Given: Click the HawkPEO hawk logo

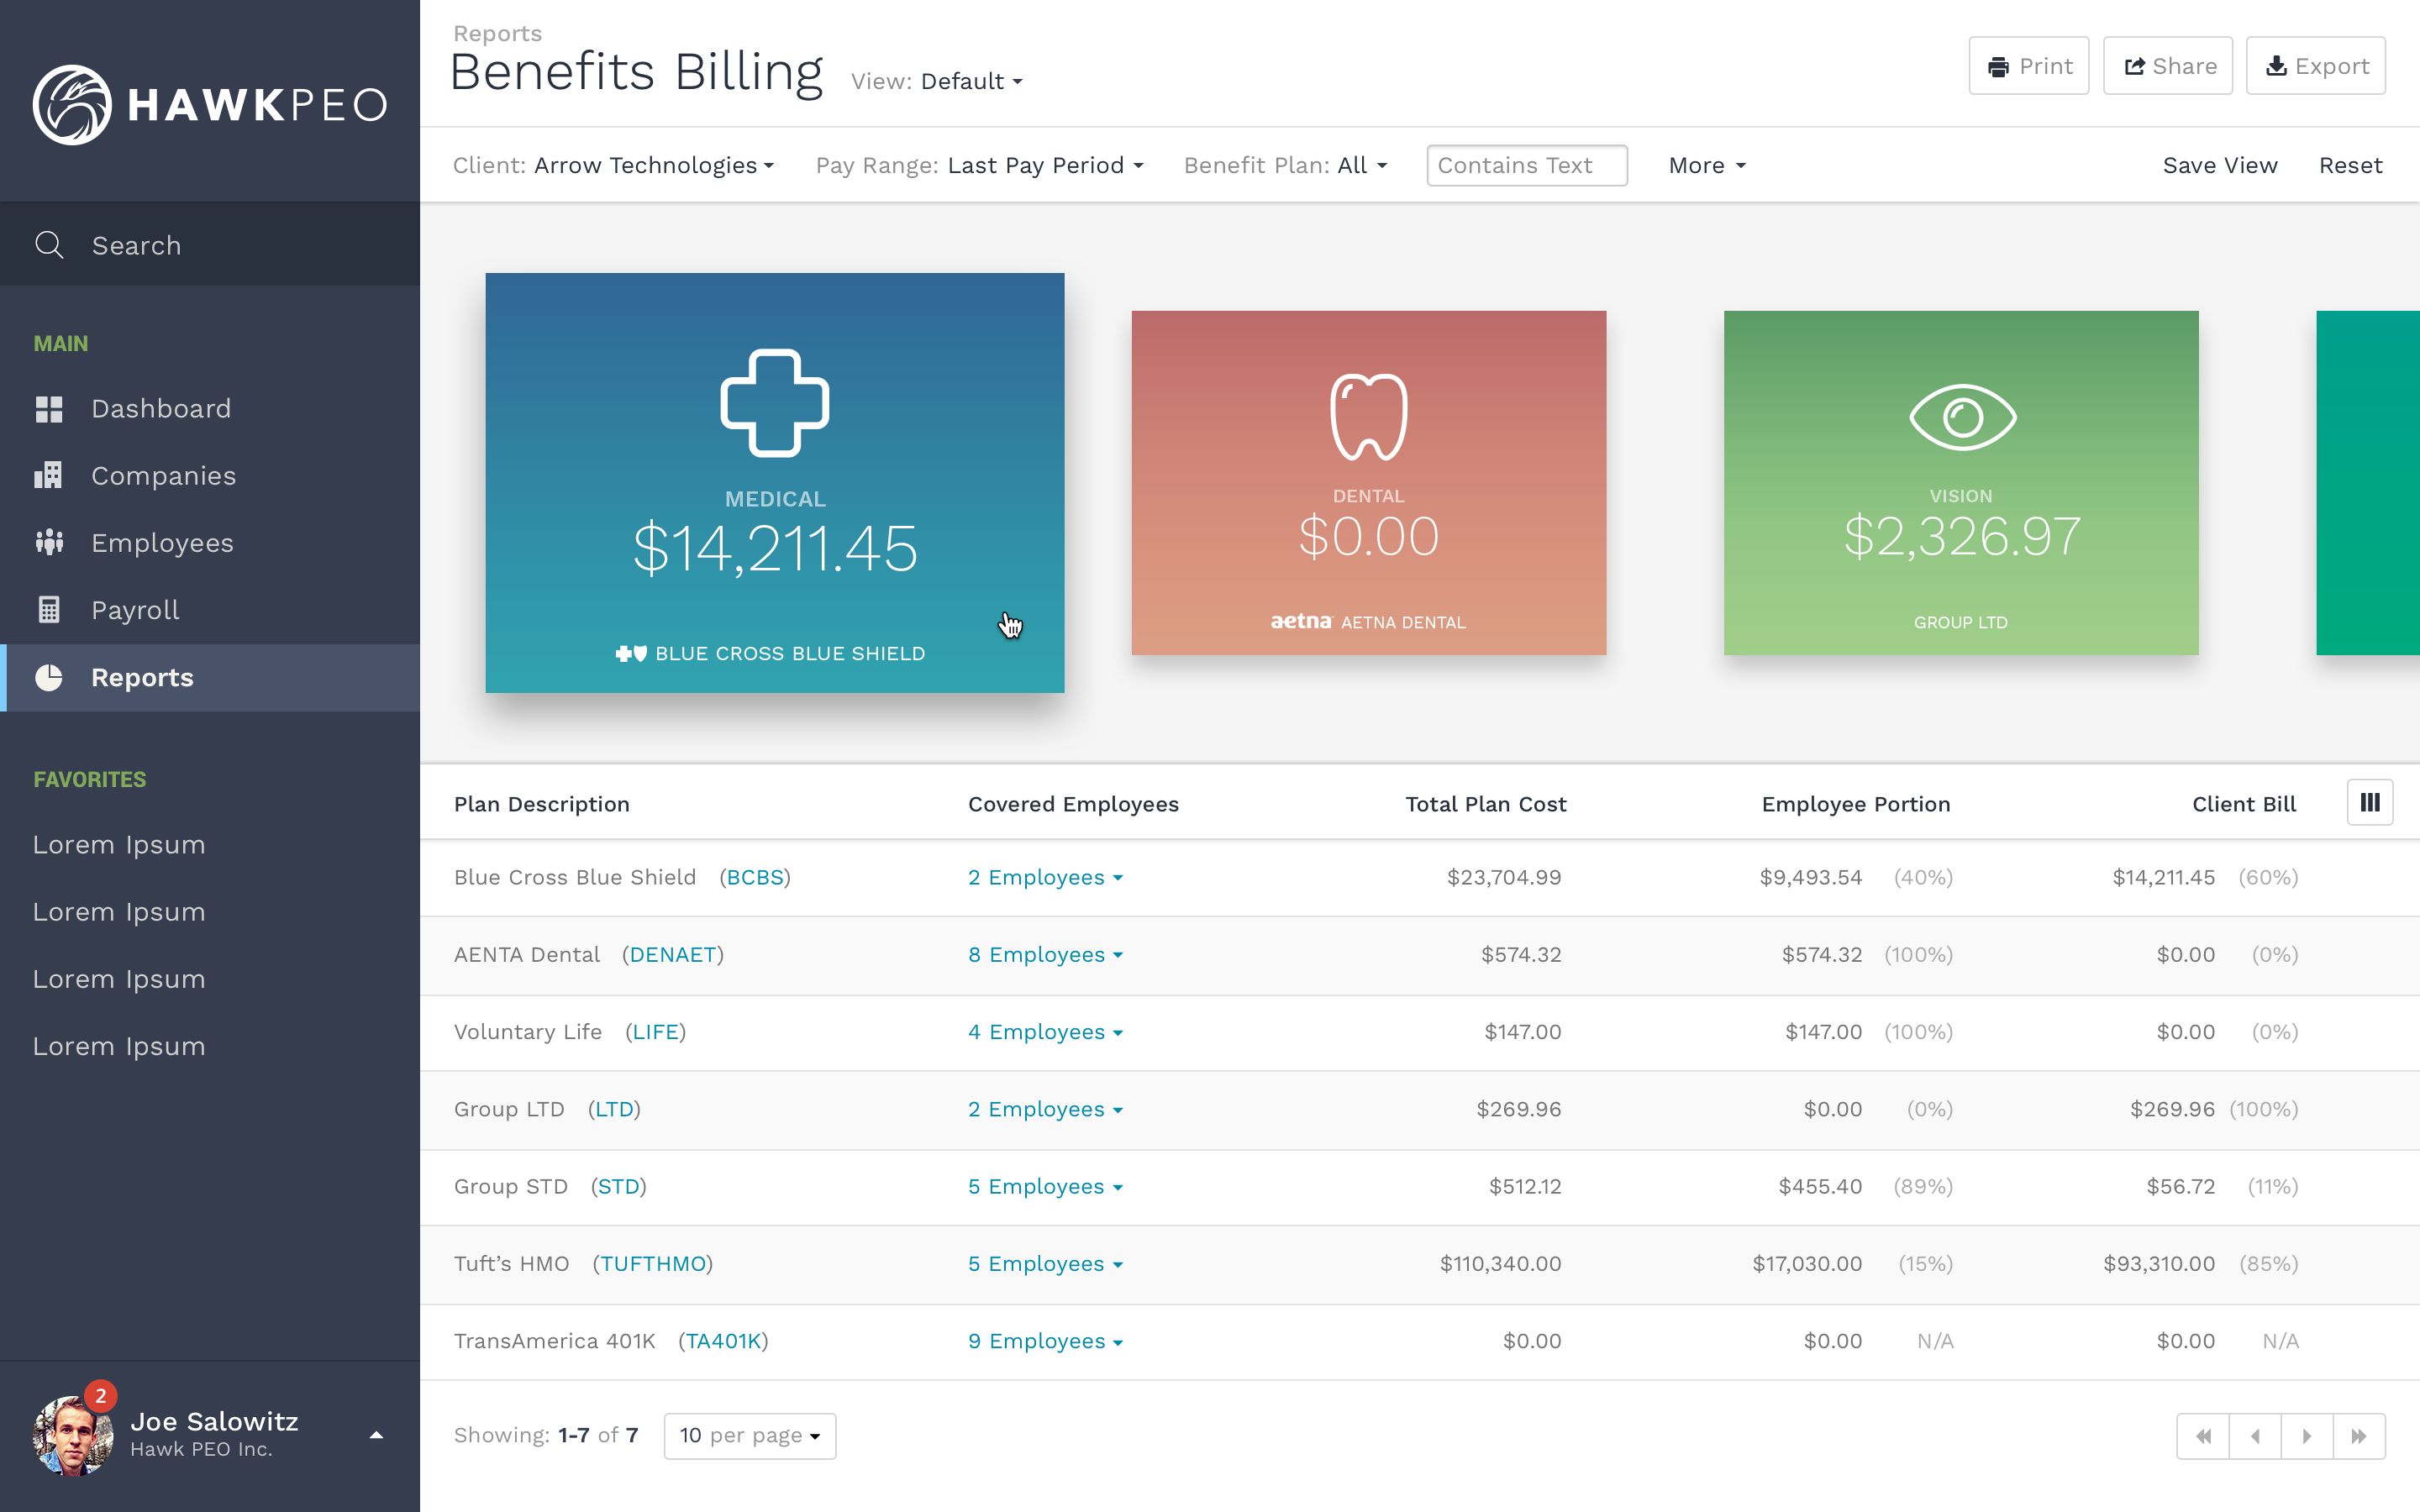Looking at the screenshot, I should (72, 104).
